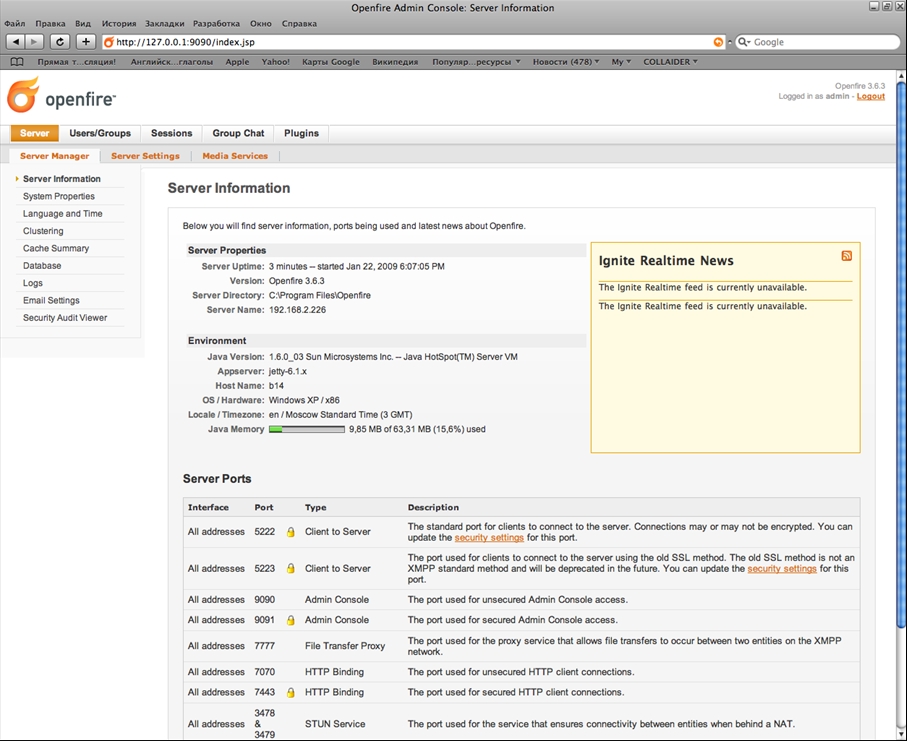Click the page vertical scrollbar thumb
Image resolution: width=907 pixels, height=741 pixels.
[x=901, y=354]
